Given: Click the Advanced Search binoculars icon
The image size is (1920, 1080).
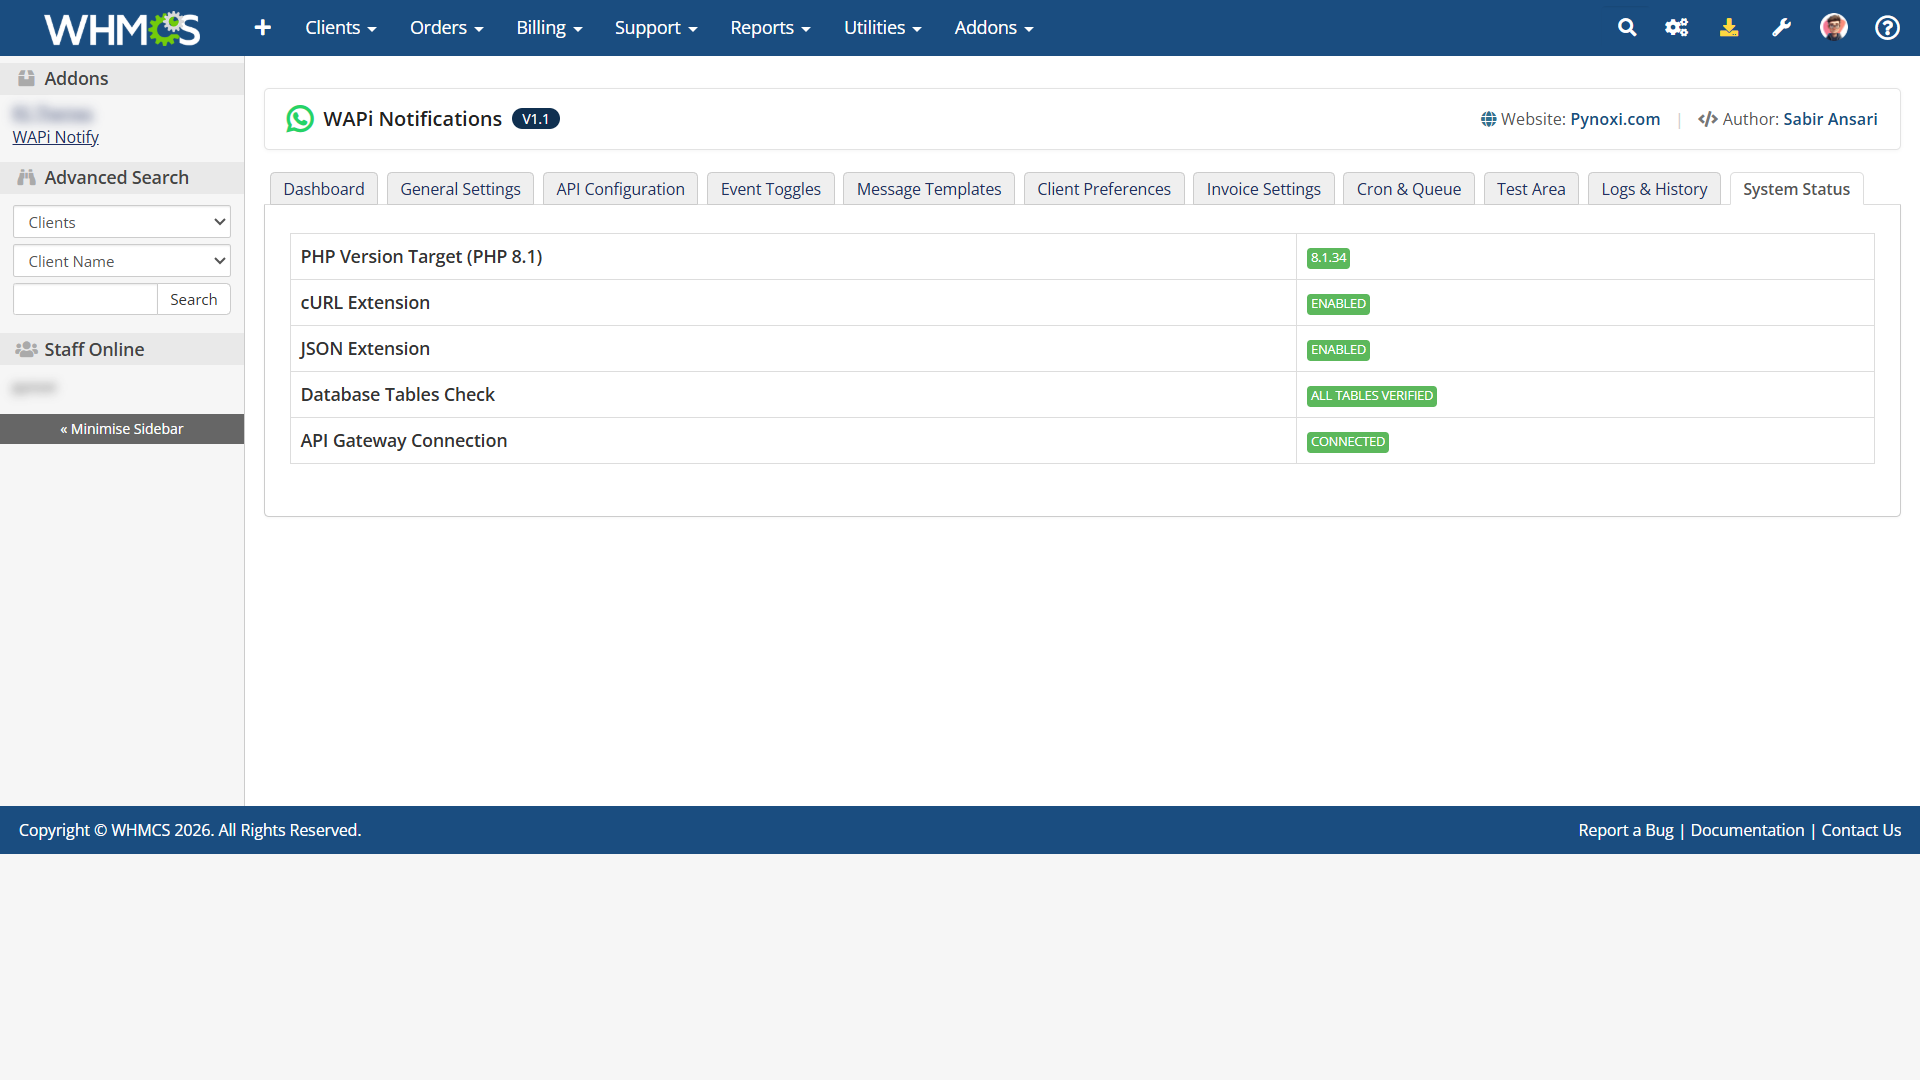Looking at the screenshot, I should tap(27, 177).
